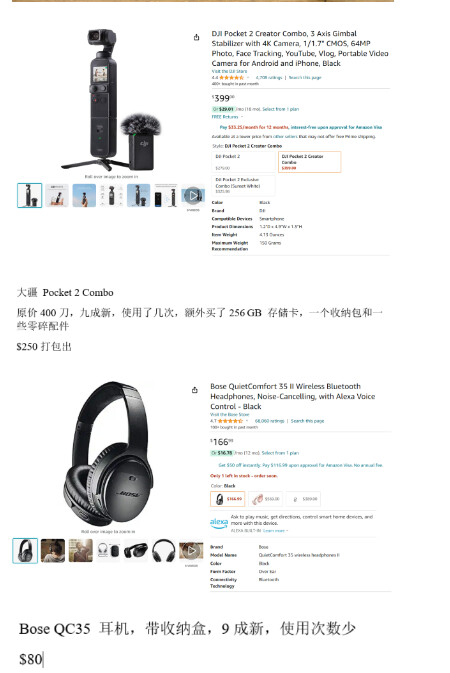Select the folded black headphones thumbnail
450x673 pixels.
pos(136,551)
